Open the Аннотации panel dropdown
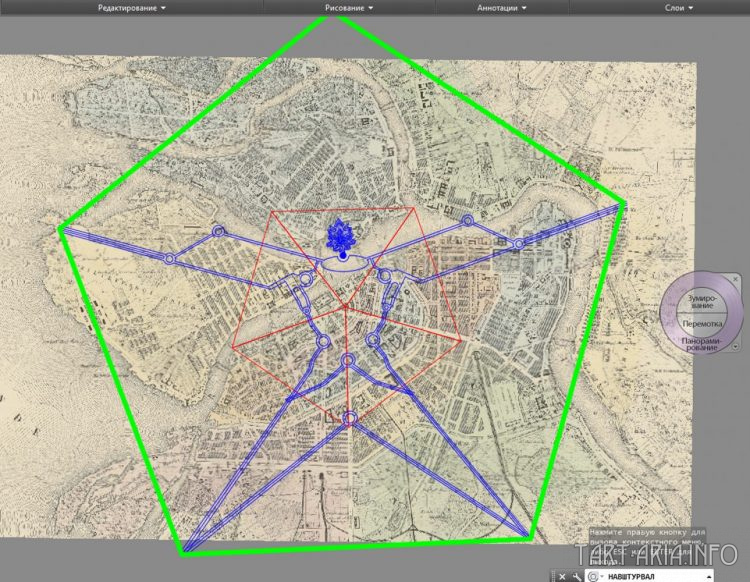Image resolution: width=750 pixels, height=582 pixels. 502,8
